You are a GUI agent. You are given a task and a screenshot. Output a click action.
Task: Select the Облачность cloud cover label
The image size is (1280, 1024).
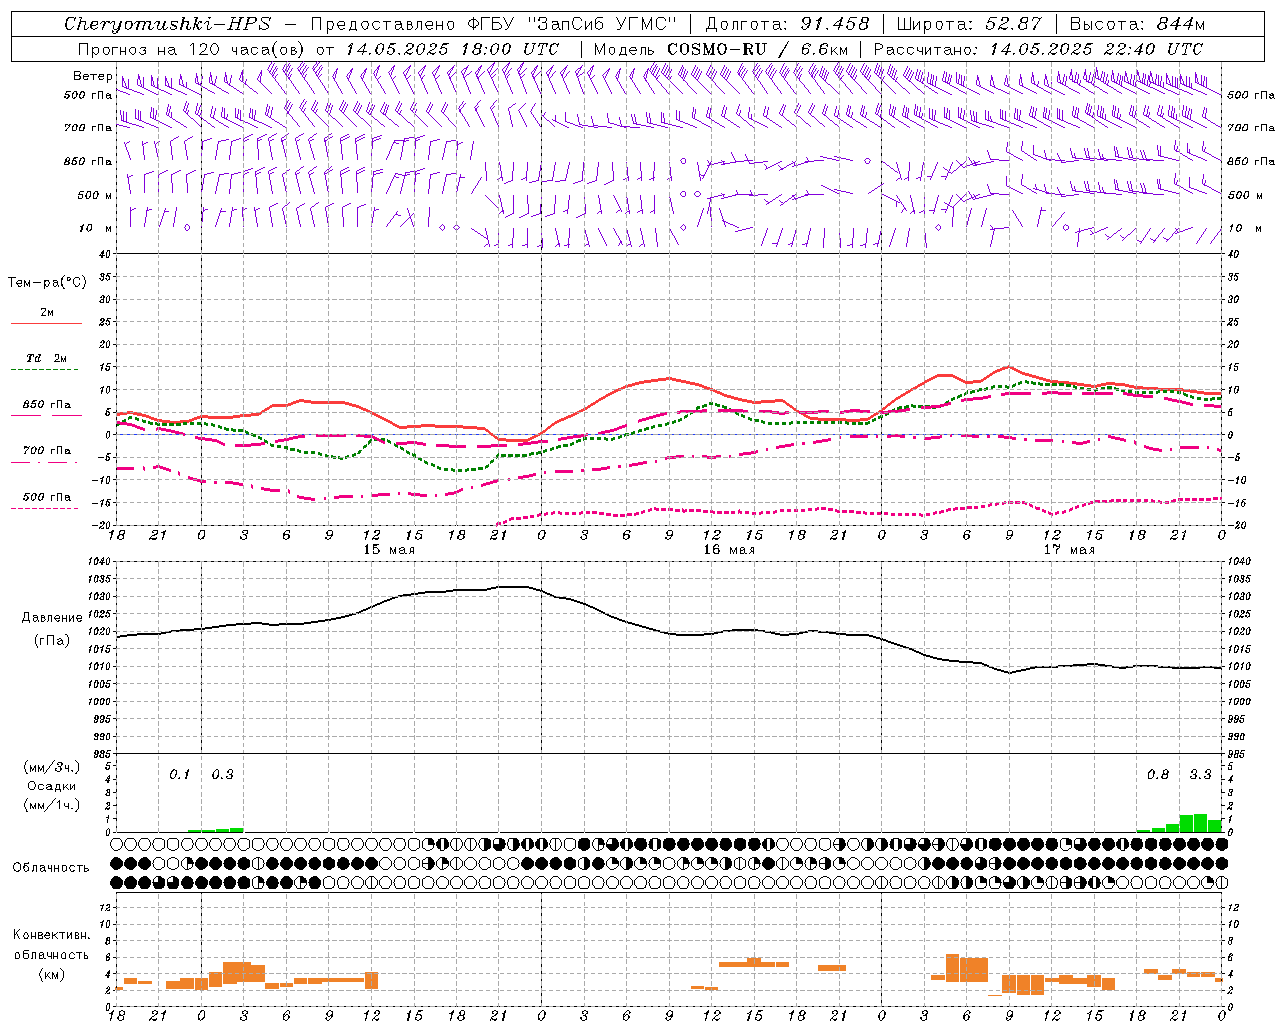click(51, 868)
